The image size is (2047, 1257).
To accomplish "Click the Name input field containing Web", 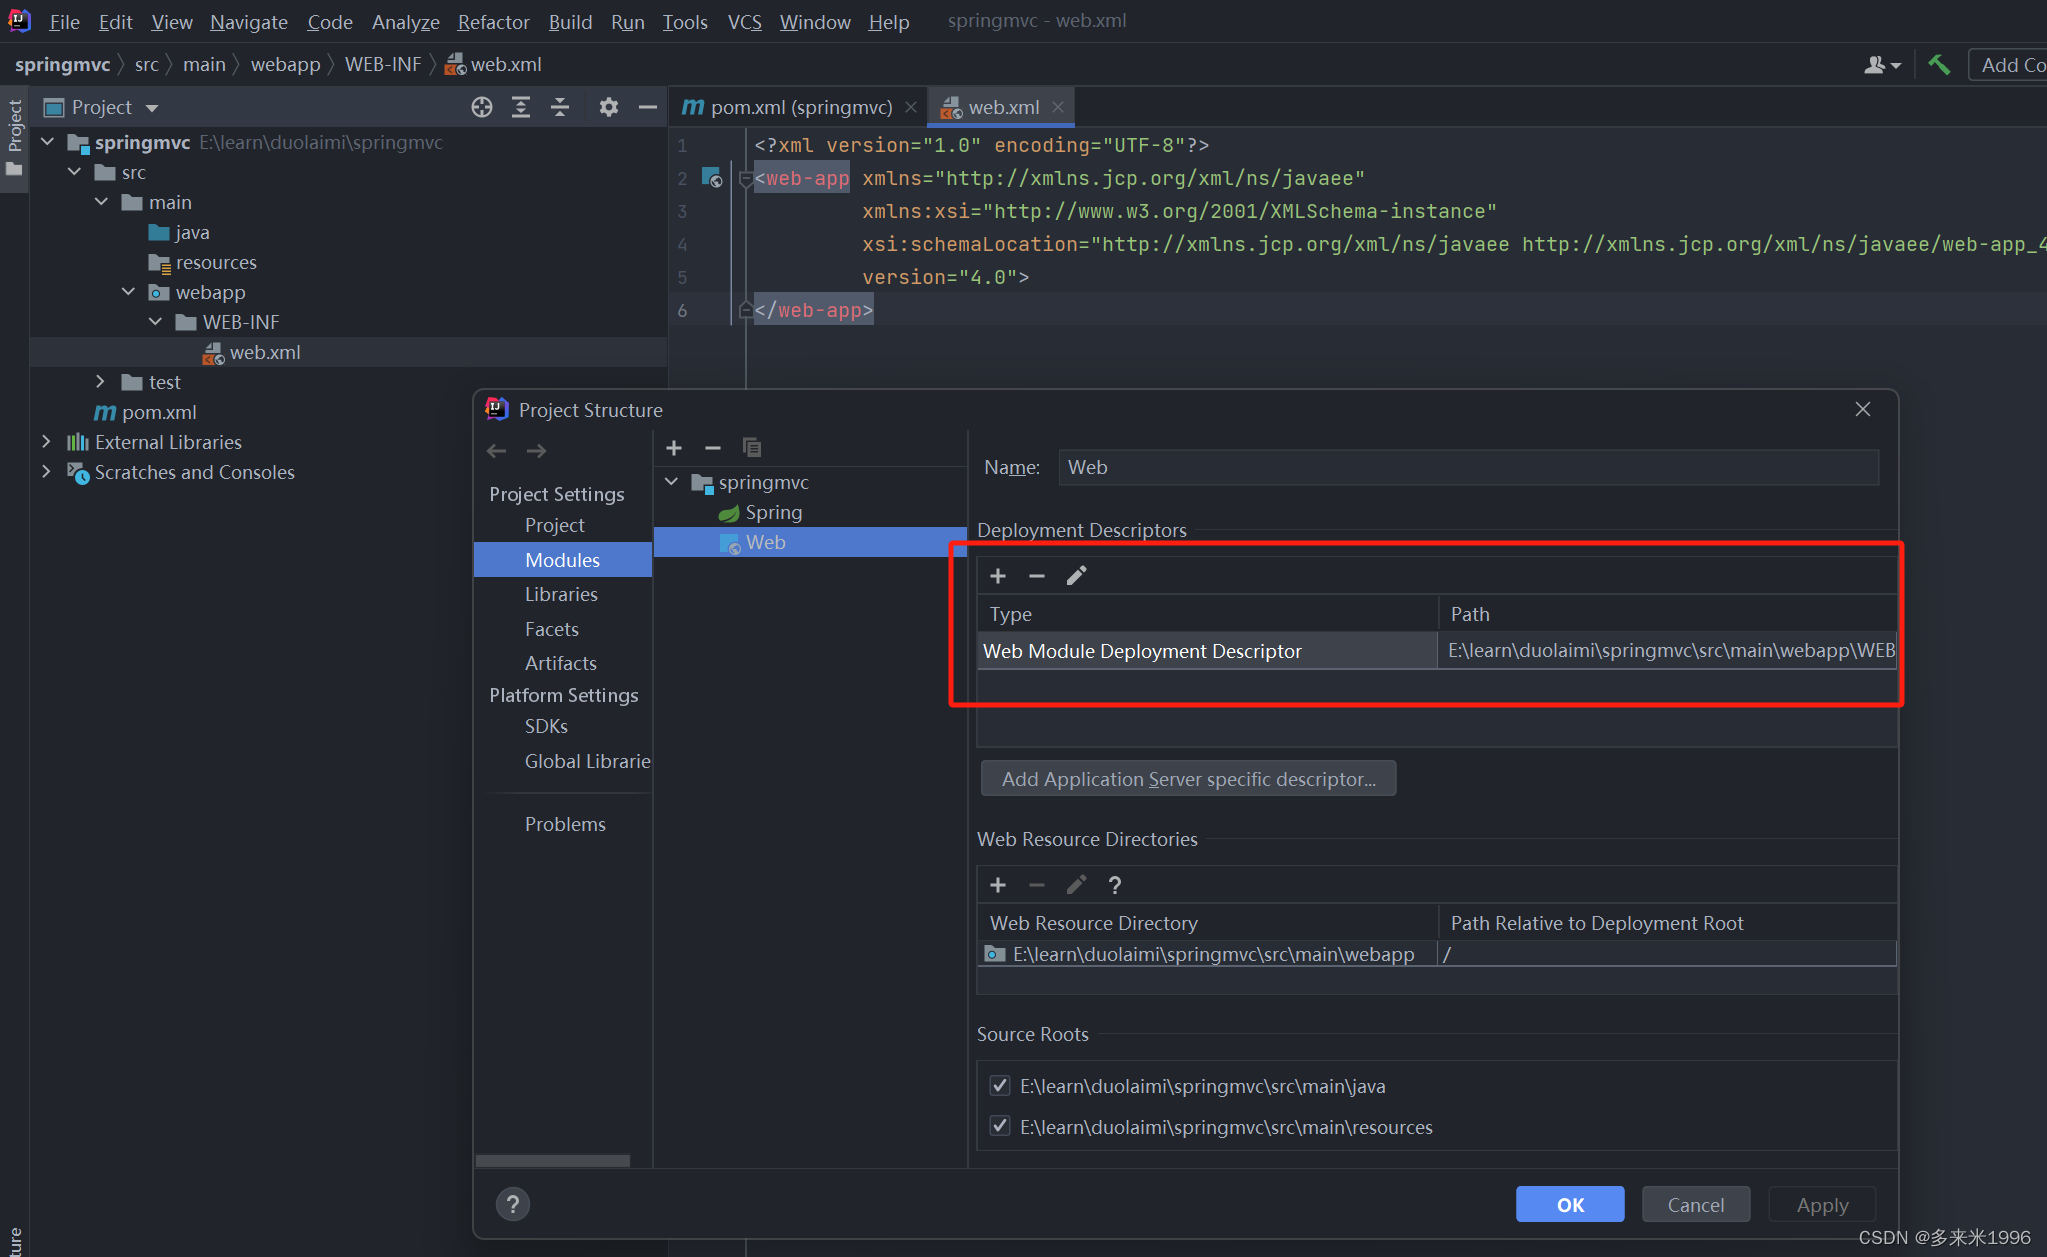I will 1467,467.
